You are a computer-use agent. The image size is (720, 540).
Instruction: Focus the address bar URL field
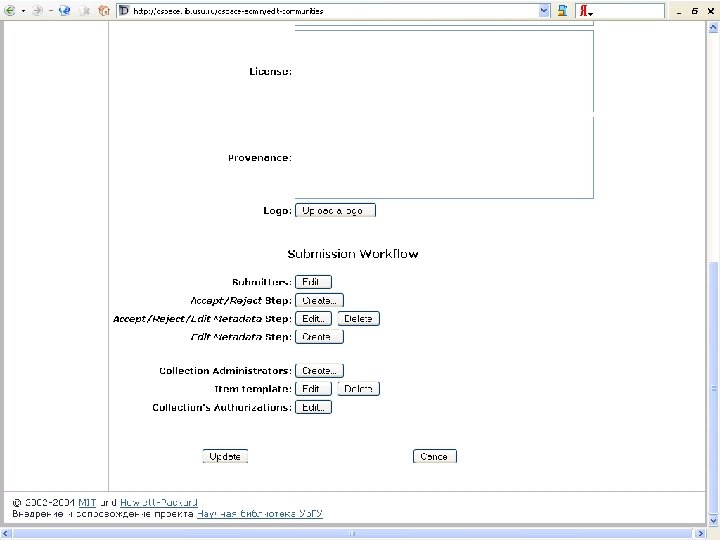pos(335,11)
